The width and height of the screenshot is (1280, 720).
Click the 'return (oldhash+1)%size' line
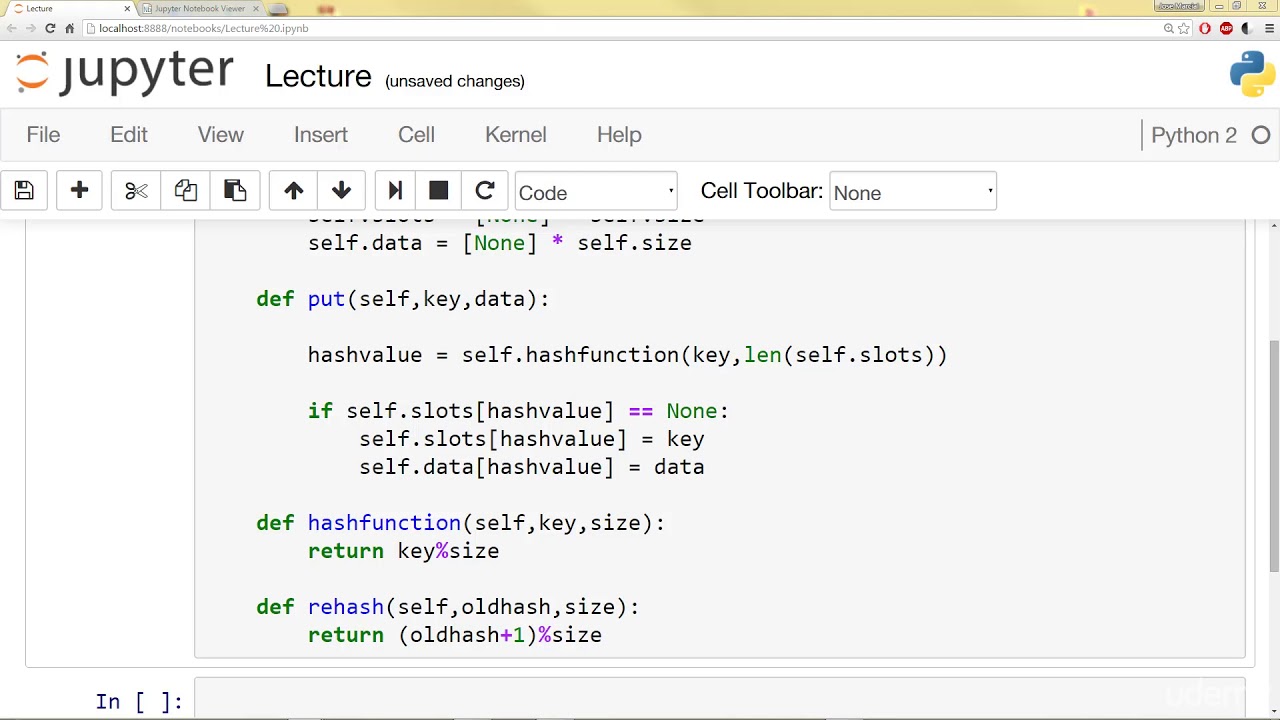pos(455,635)
